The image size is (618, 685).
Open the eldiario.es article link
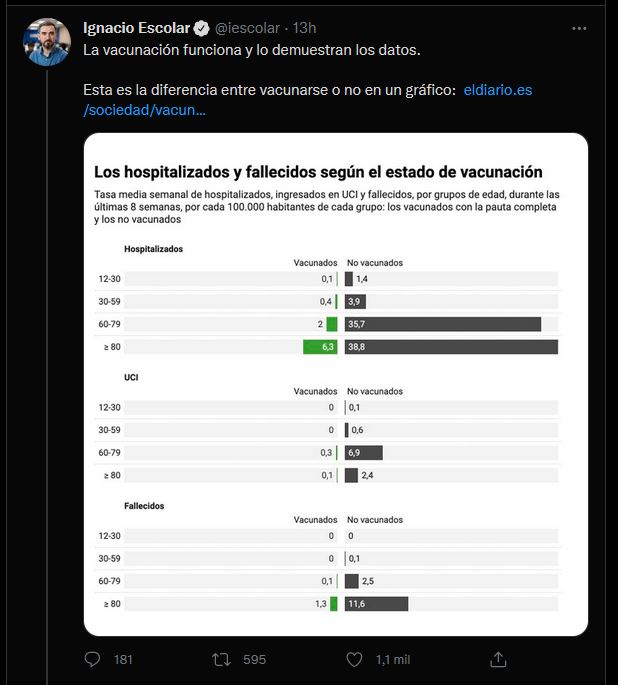[307, 100]
